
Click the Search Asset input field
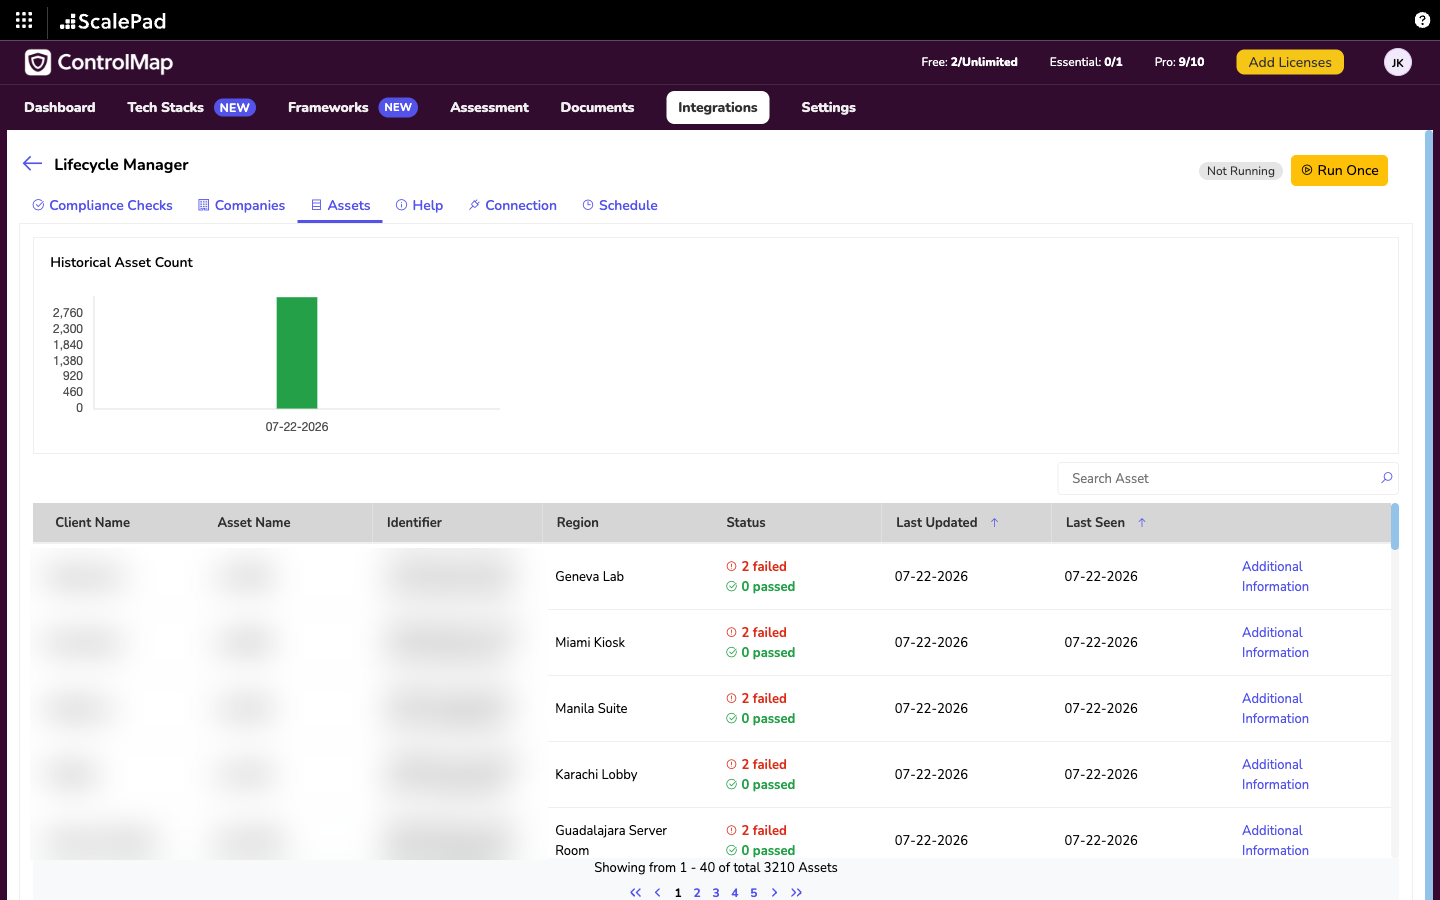tap(1218, 478)
